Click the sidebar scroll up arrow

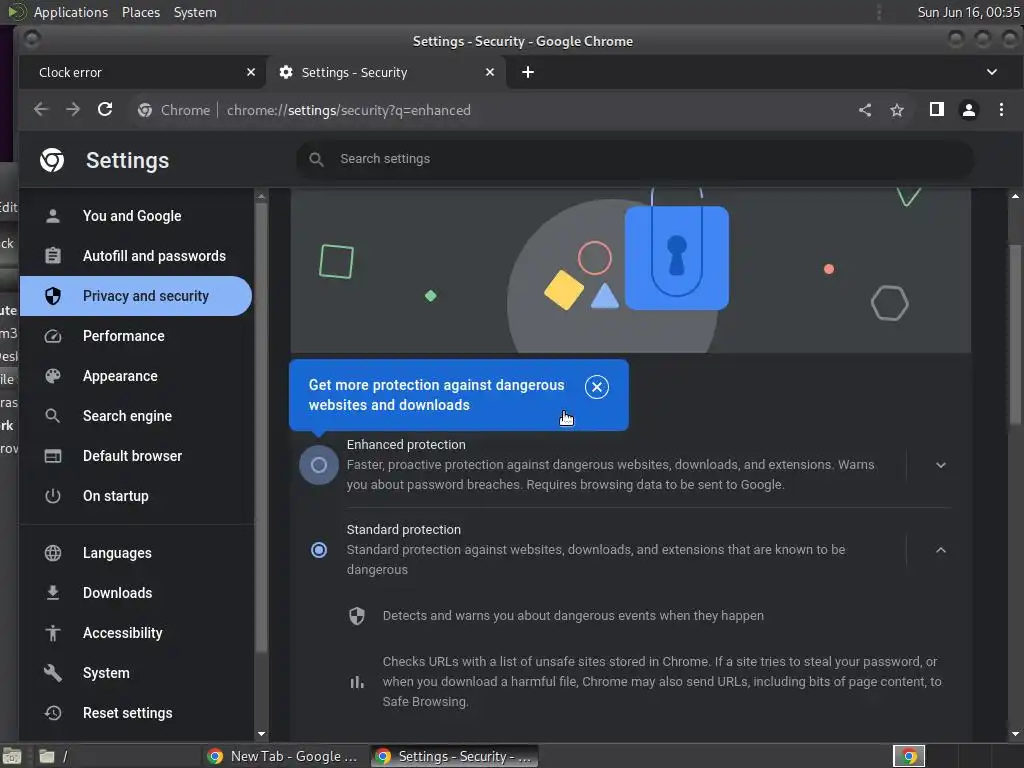click(x=261, y=196)
